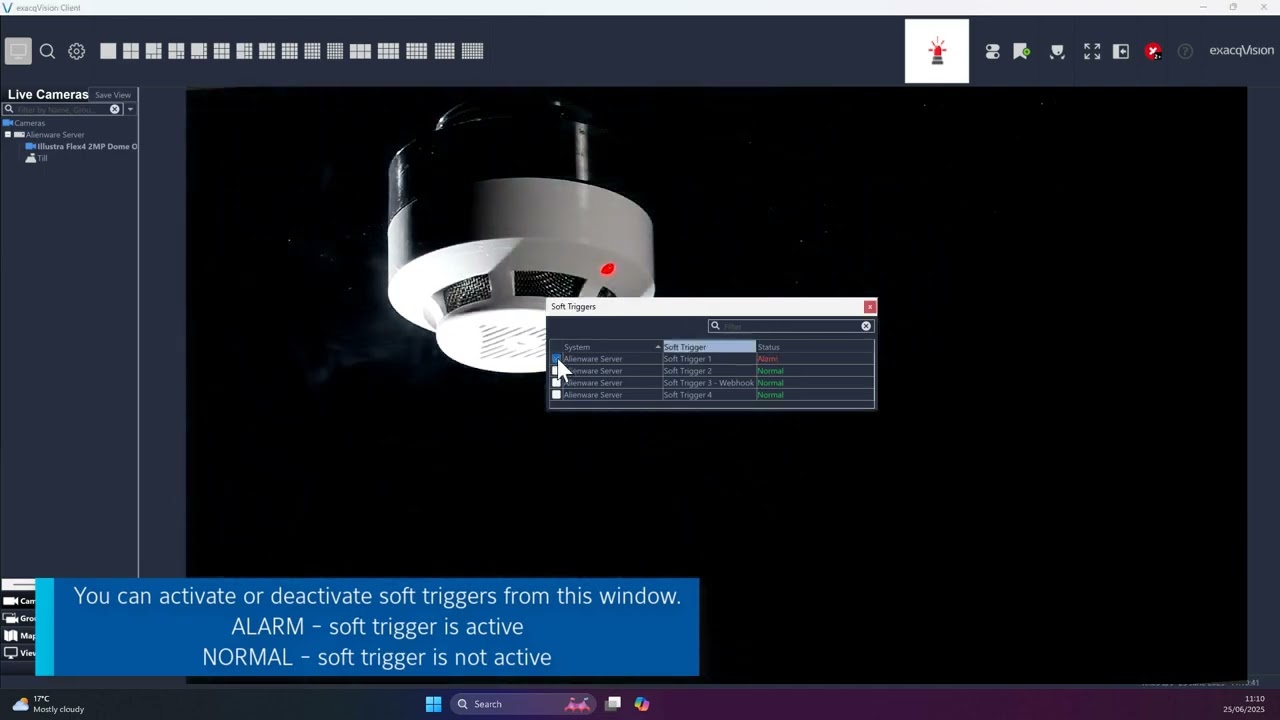Clear the Live Cameras filter text

tap(115, 109)
